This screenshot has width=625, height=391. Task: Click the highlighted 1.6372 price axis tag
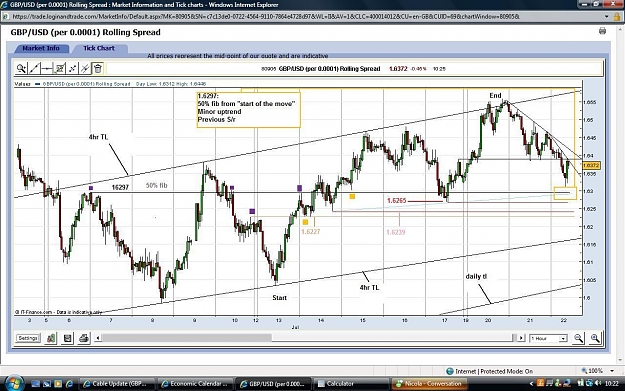[x=591, y=165]
